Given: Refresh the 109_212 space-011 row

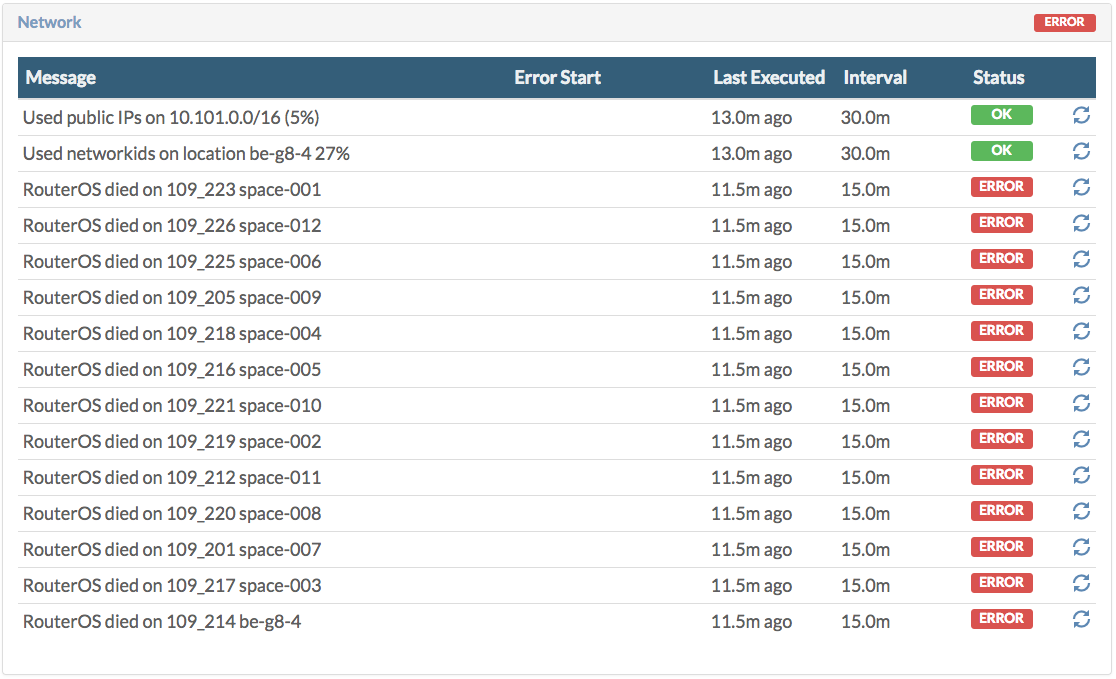Looking at the screenshot, I should [x=1081, y=476].
